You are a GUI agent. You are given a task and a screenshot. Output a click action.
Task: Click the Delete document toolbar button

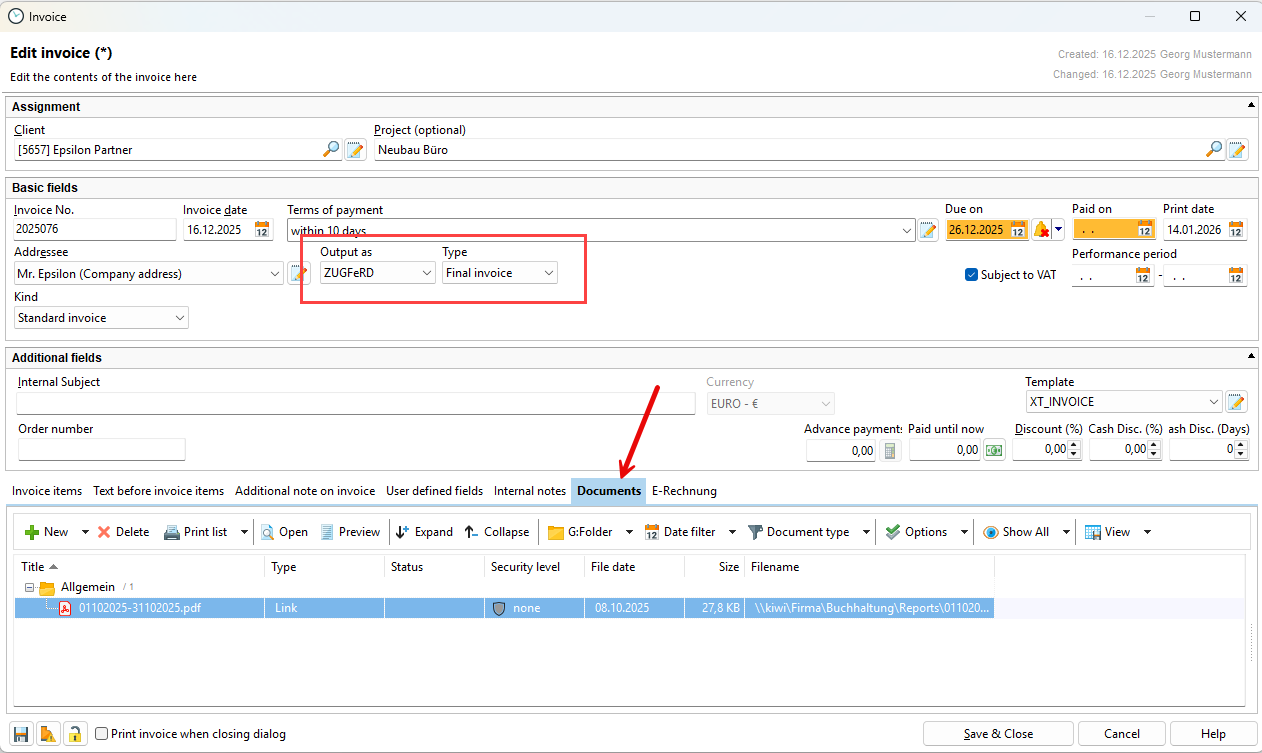[122, 532]
